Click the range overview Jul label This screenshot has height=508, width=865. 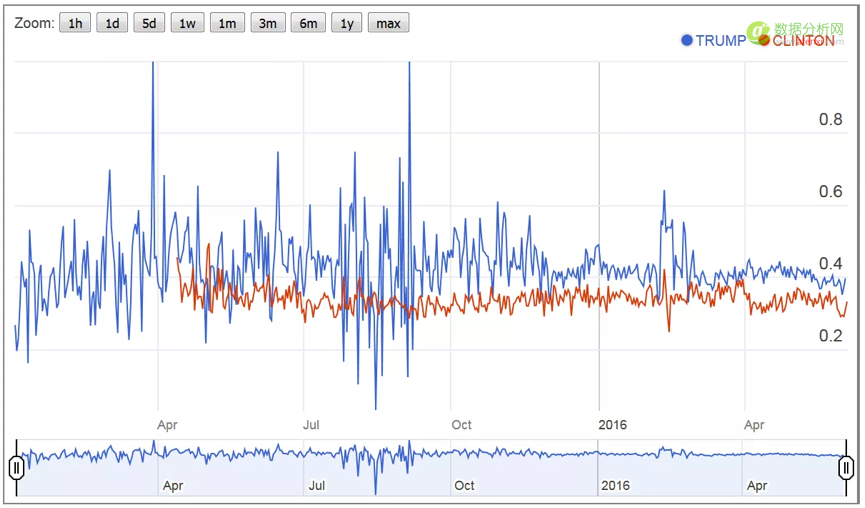point(317,485)
